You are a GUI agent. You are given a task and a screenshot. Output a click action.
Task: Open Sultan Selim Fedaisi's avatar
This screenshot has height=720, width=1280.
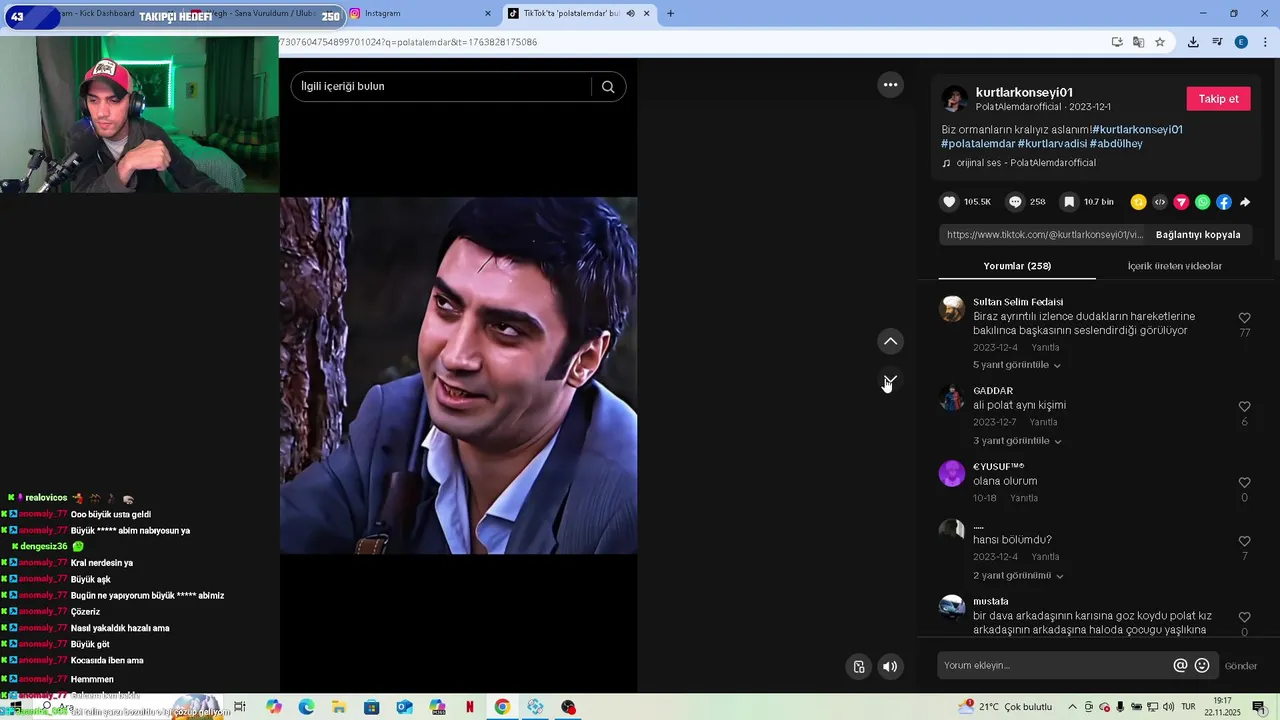(952, 308)
